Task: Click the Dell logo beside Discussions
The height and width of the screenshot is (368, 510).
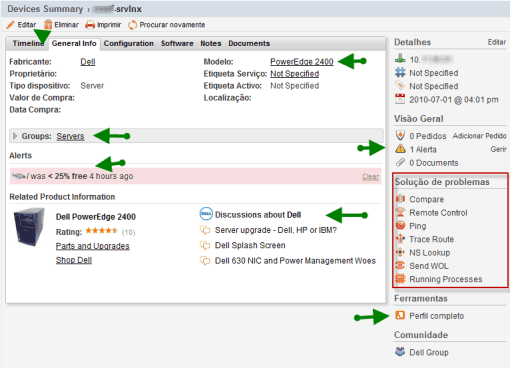Action: [x=206, y=214]
